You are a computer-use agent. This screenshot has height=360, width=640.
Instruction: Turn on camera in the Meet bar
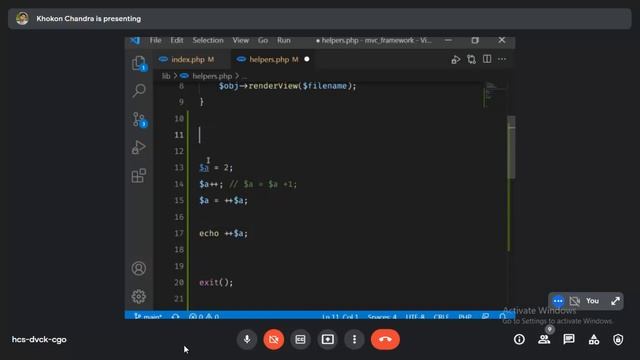[x=273, y=339]
